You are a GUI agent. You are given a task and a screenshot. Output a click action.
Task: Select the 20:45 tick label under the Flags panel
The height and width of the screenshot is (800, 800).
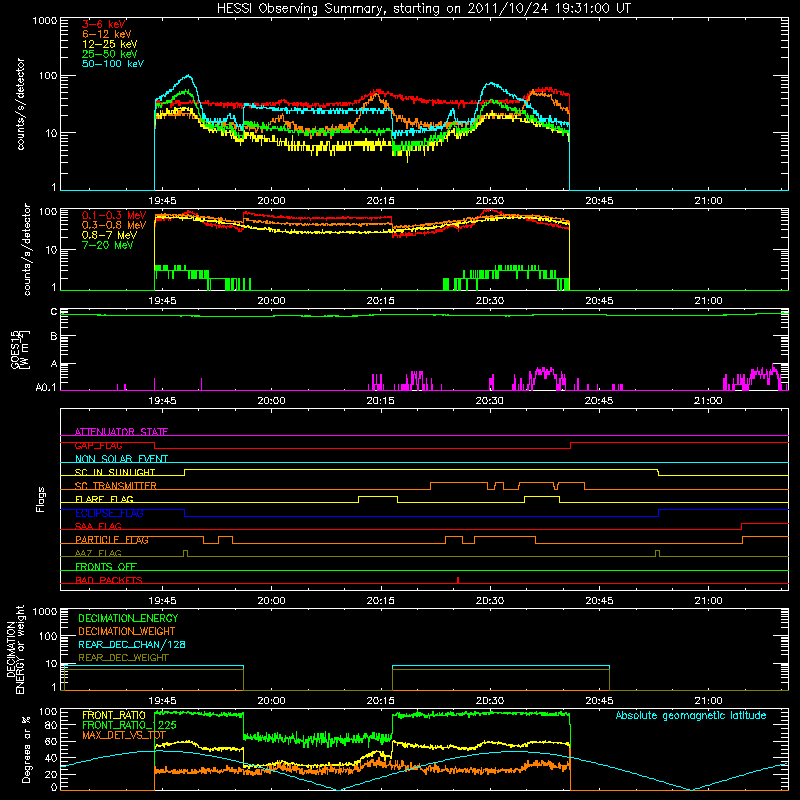click(x=599, y=601)
